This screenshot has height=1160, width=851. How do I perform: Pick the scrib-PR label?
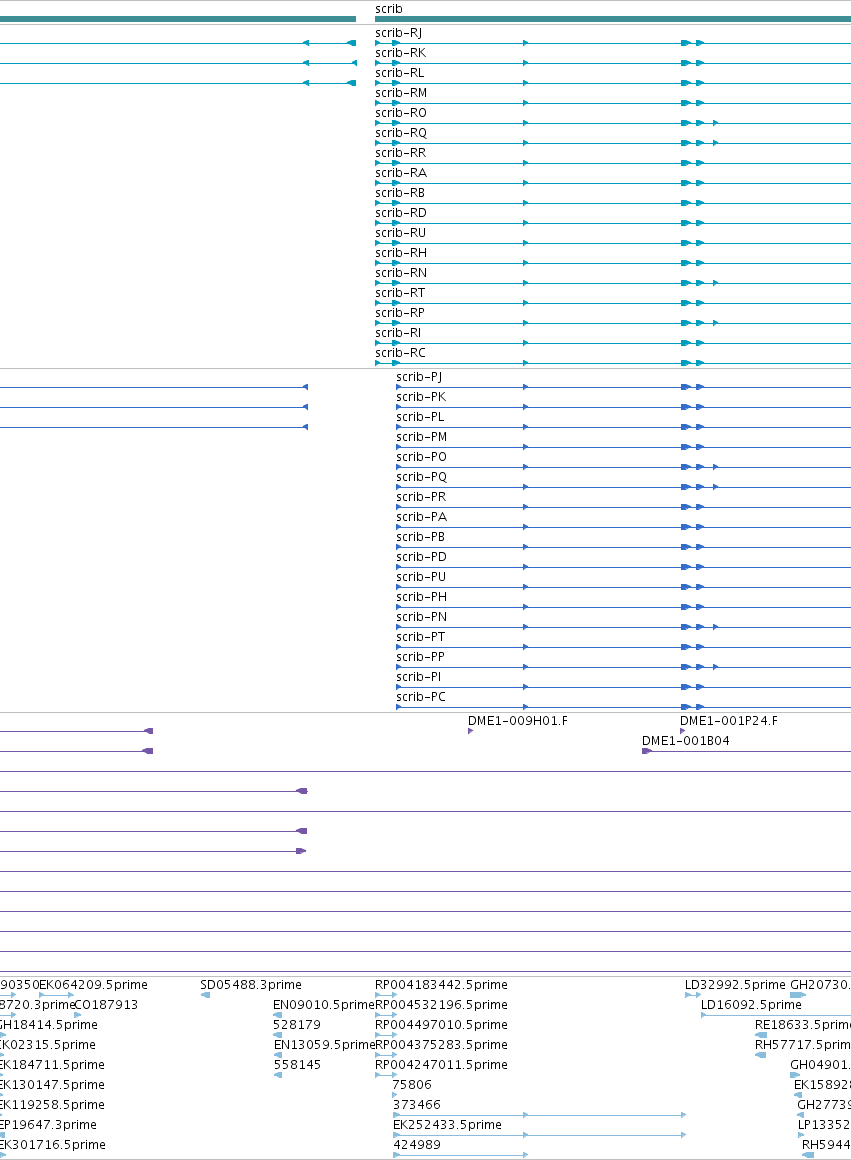pos(421,496)
